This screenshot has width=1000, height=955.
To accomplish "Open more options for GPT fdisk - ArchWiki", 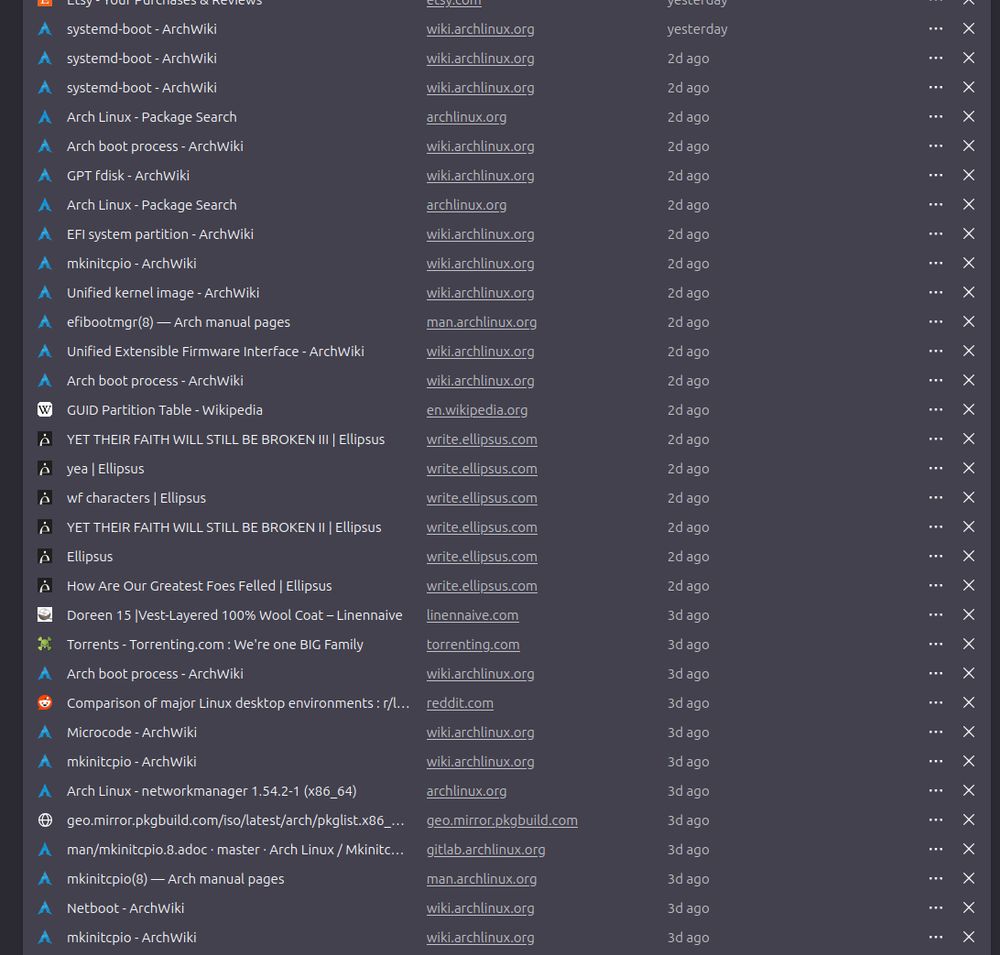I will pos(936,175).
